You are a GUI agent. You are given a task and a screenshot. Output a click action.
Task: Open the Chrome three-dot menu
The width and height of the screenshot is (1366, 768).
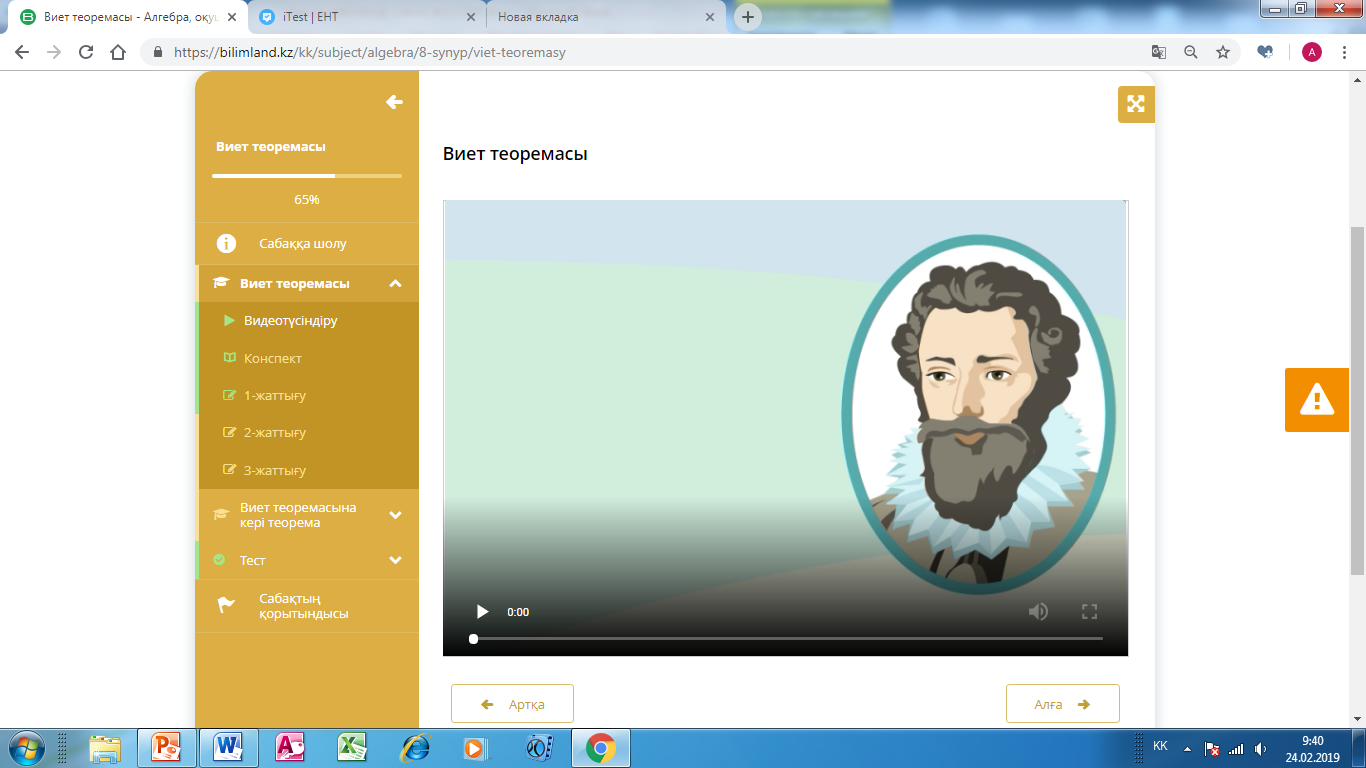(1345, 52)
